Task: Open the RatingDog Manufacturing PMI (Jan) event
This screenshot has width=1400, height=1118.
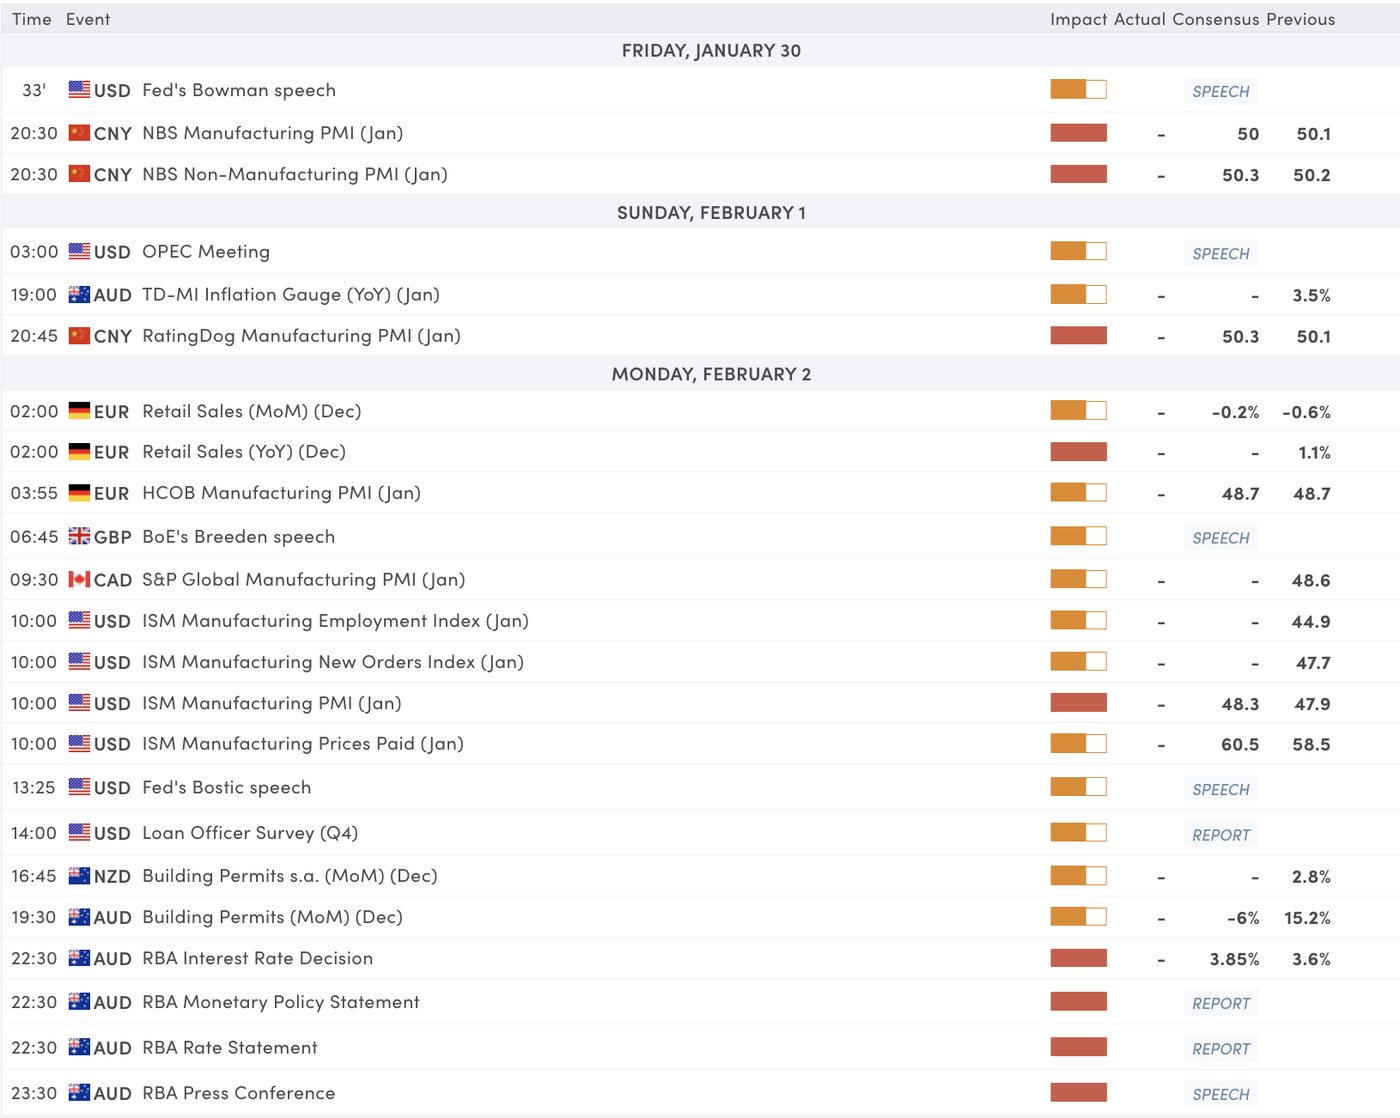Action: pos(302,336)
